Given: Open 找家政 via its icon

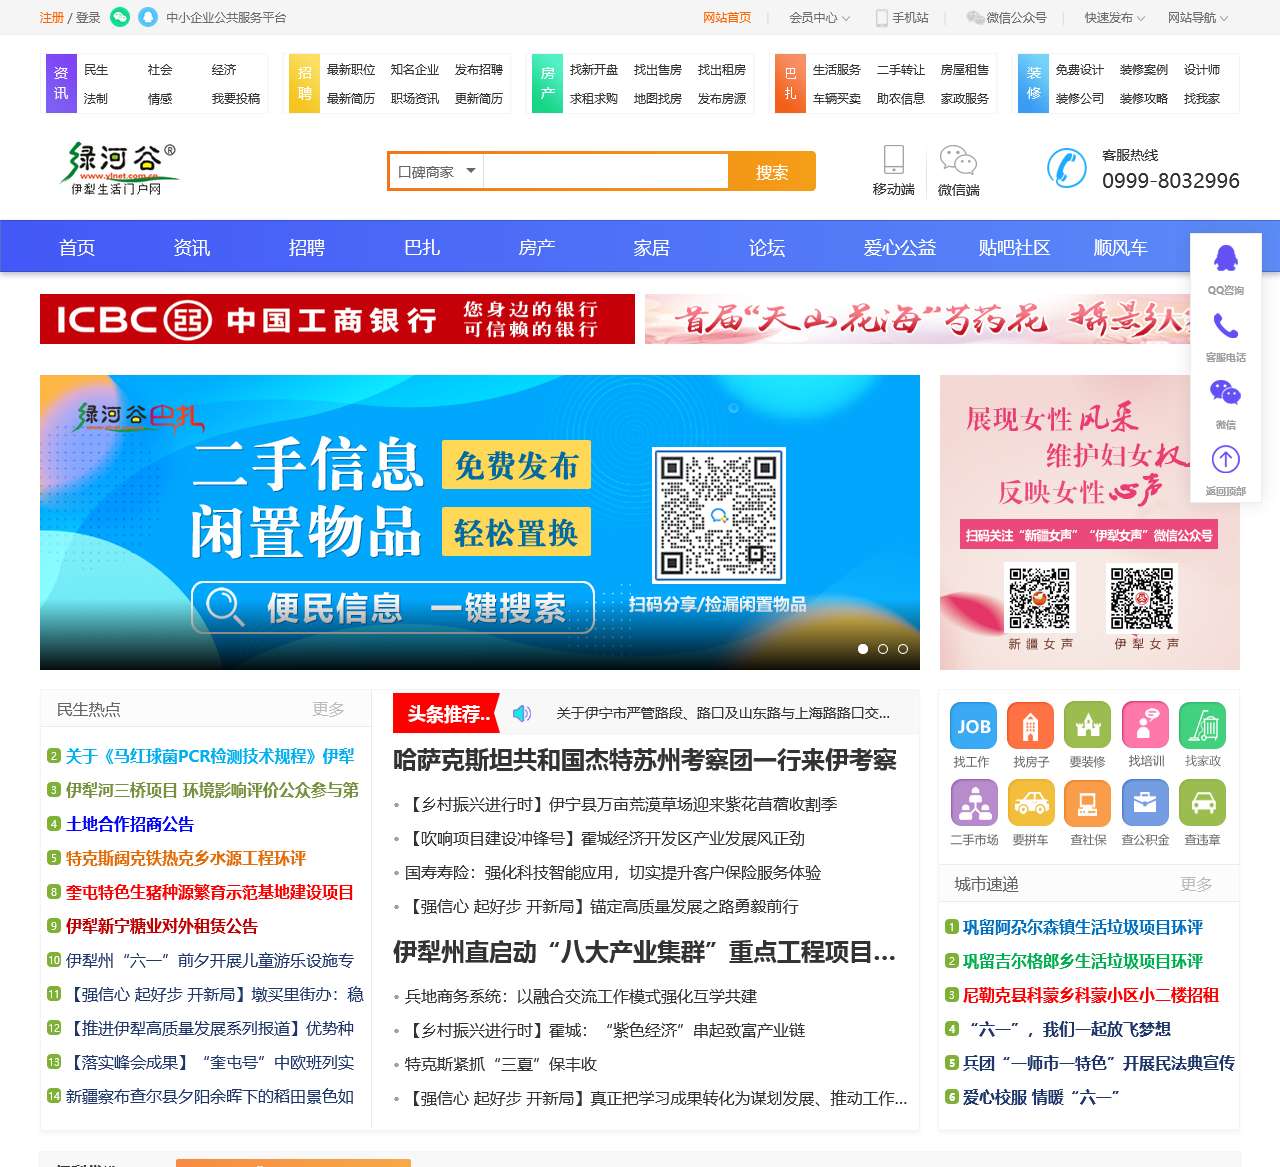Looking at the screenshot, I should pyautogui.click(x=1202, y=725).
